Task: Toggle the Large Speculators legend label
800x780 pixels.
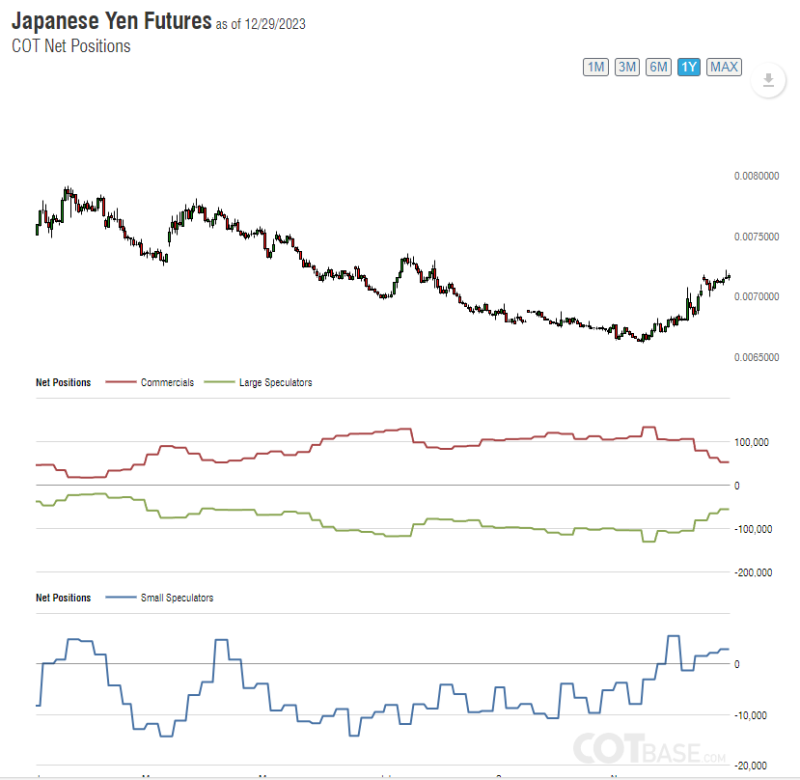Action: pos(275,383)
